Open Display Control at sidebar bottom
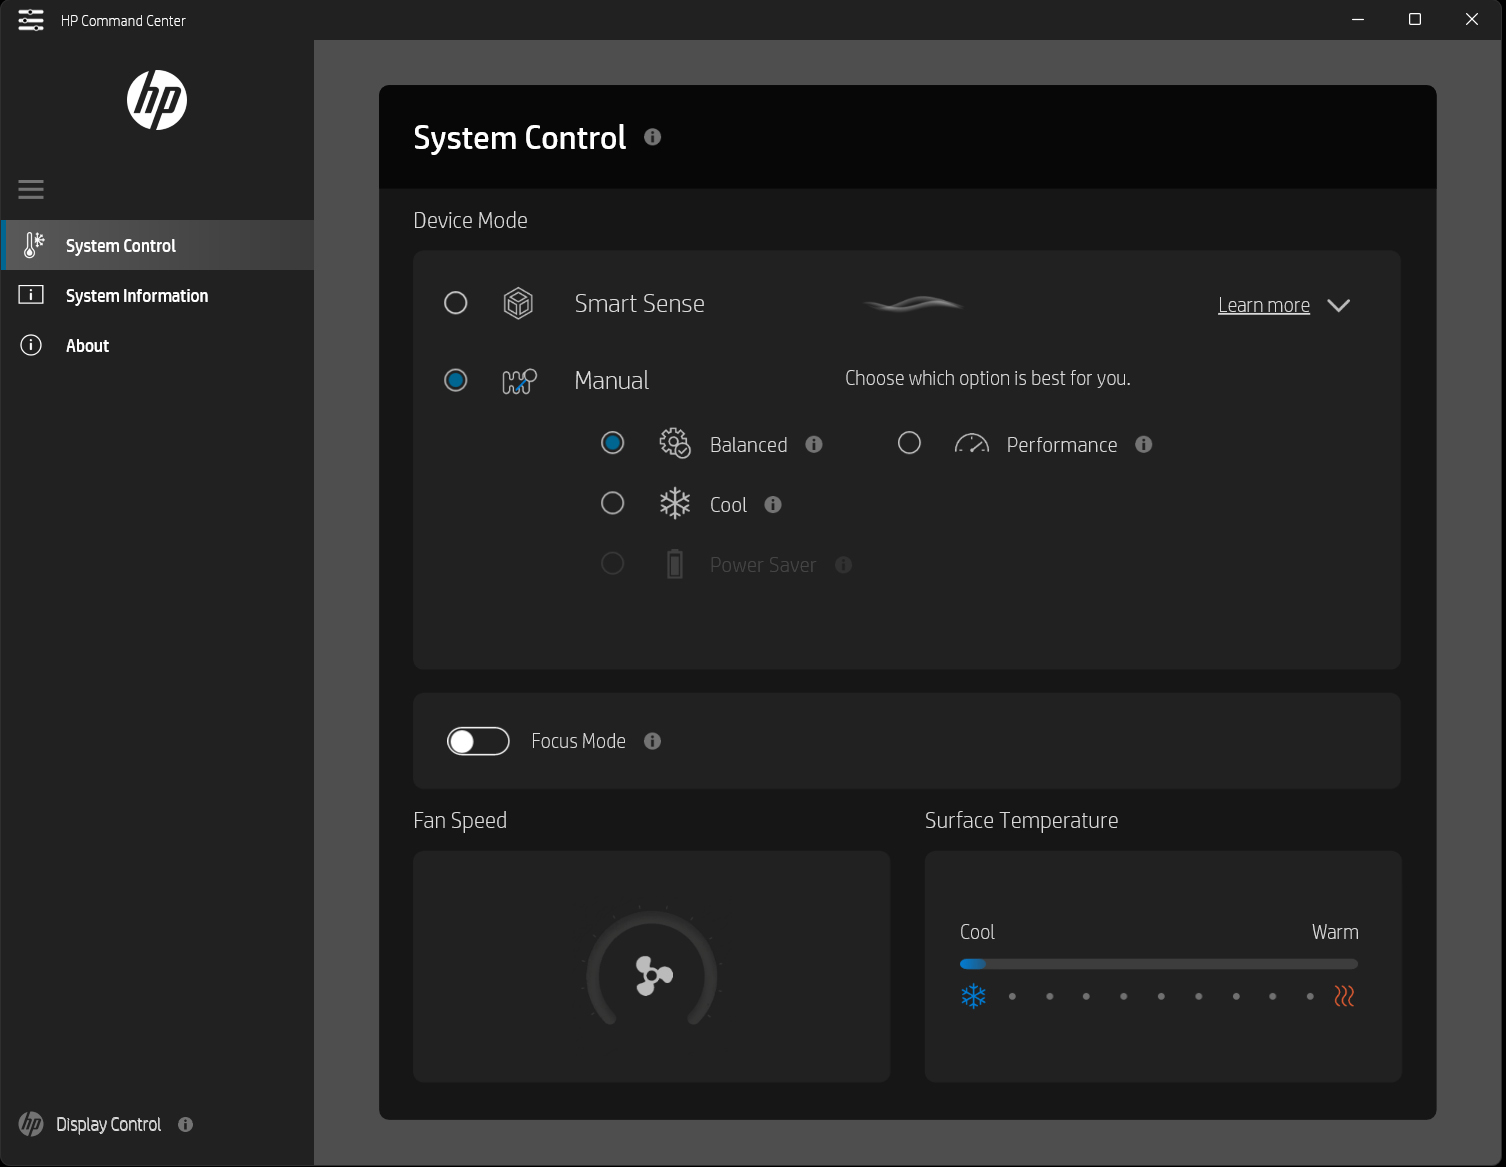This screenshot has height=1167, width=1506. tap(109, 1124)
